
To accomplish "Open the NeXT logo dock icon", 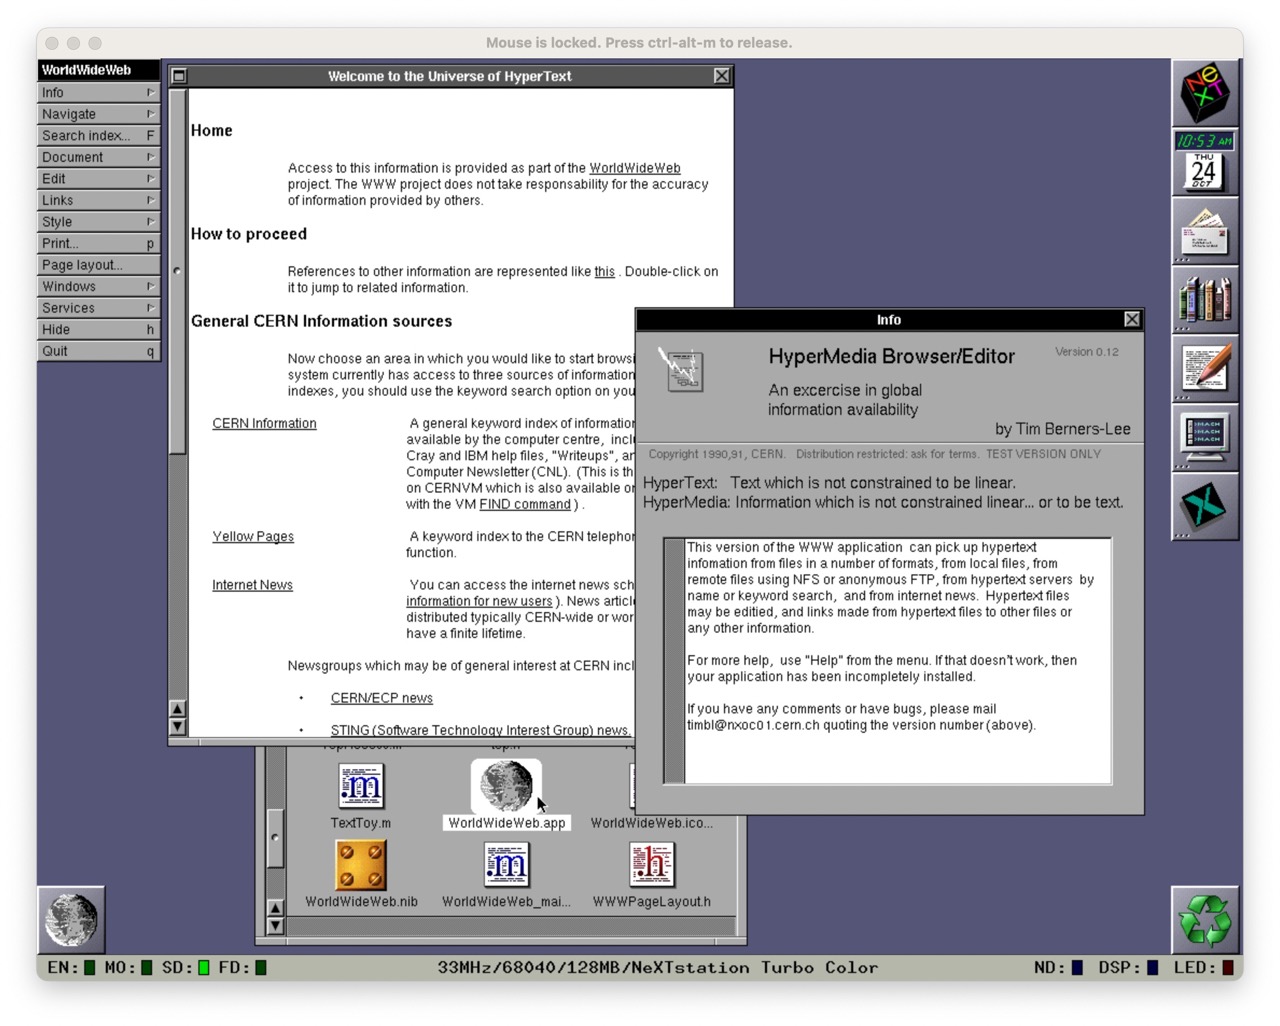I will pos(1205,93).
